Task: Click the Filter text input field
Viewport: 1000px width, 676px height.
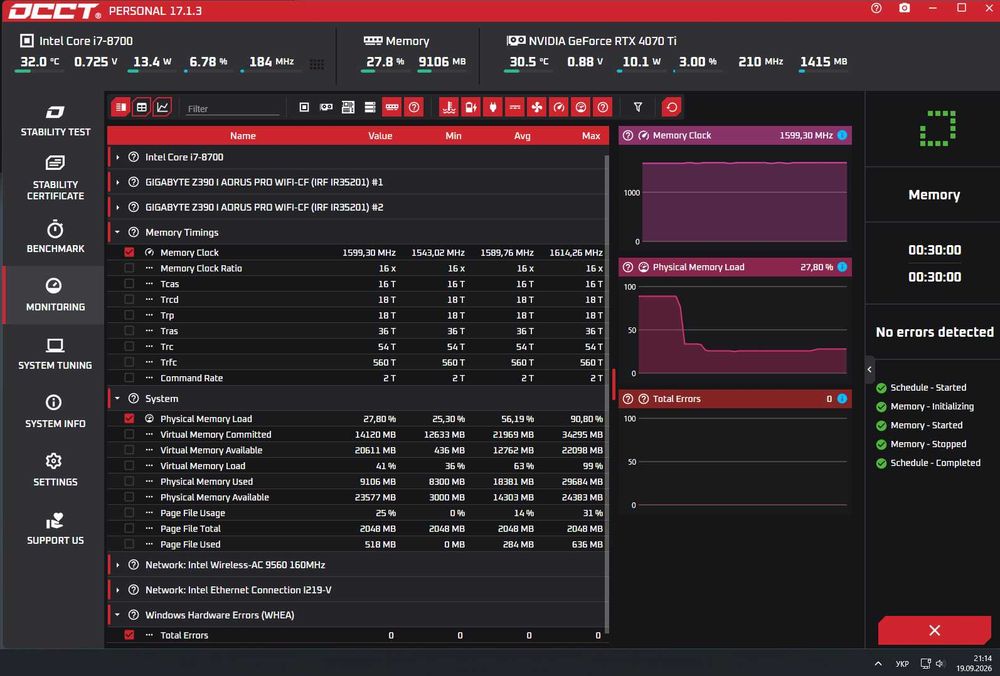Action: coord(232,108)
